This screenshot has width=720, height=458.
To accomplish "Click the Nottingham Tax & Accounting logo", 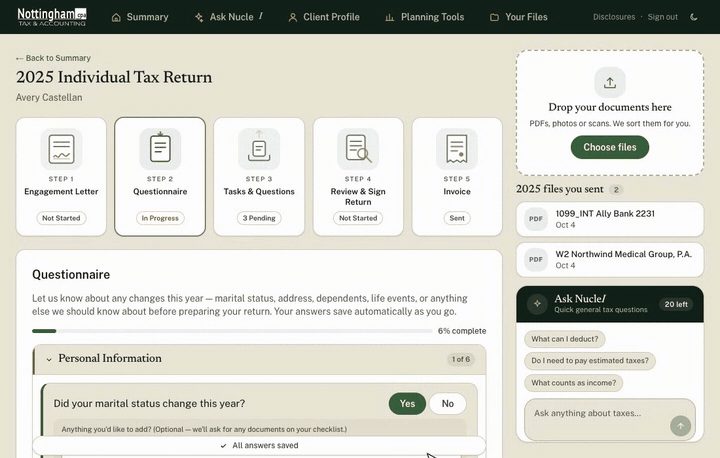I will click(52, 17).
